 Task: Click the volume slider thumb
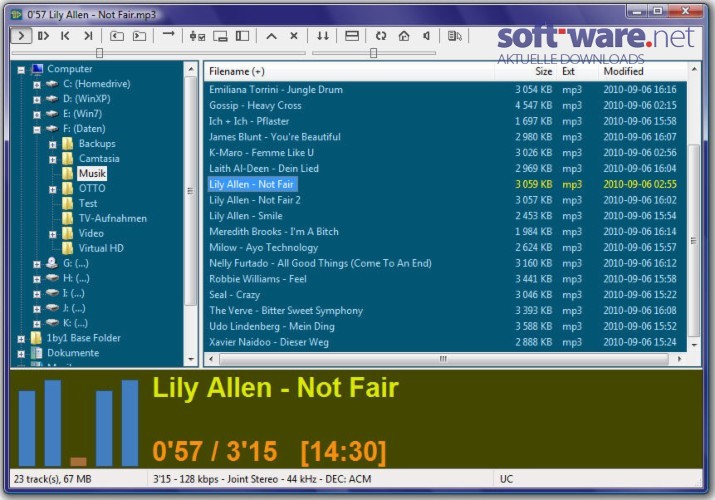point(373,53)
